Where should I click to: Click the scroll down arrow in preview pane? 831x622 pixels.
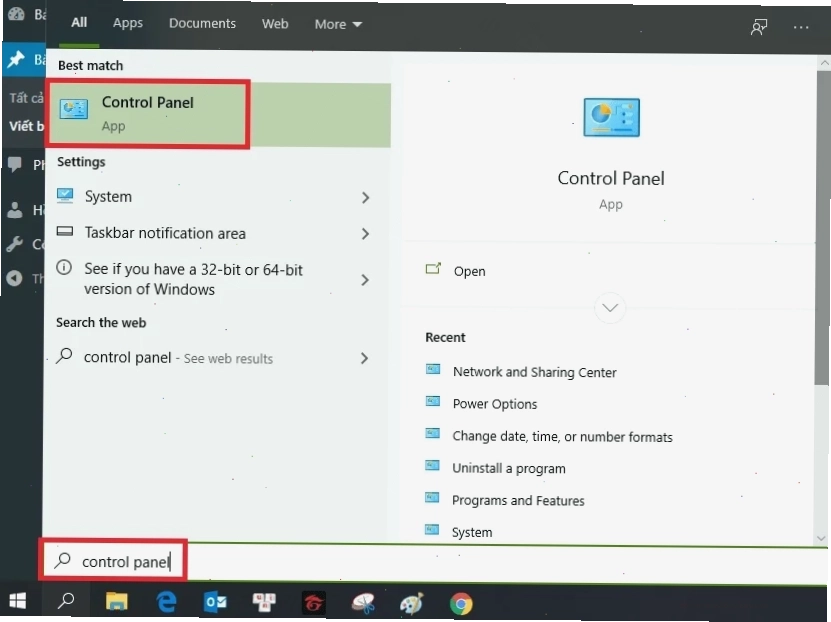(x=822, y=538)
